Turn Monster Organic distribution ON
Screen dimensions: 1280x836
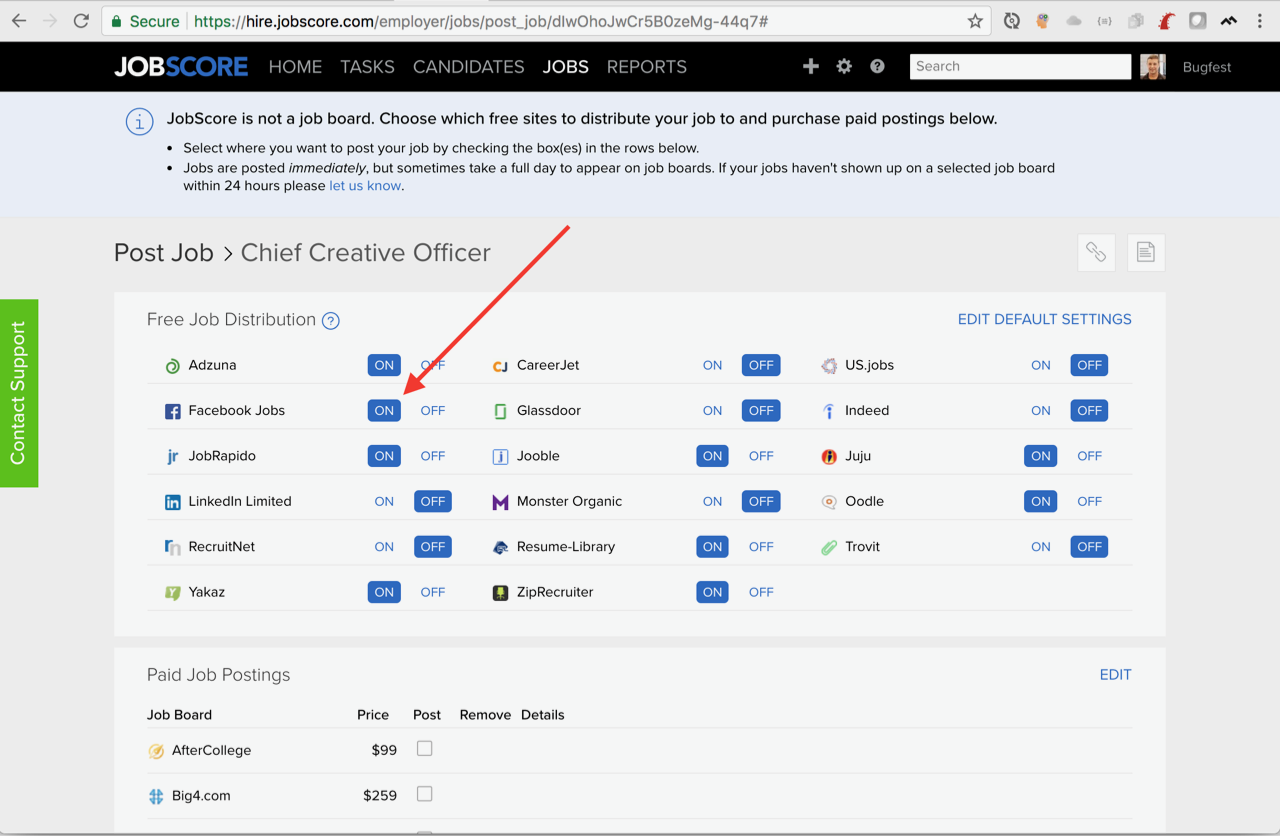[712, 501]
